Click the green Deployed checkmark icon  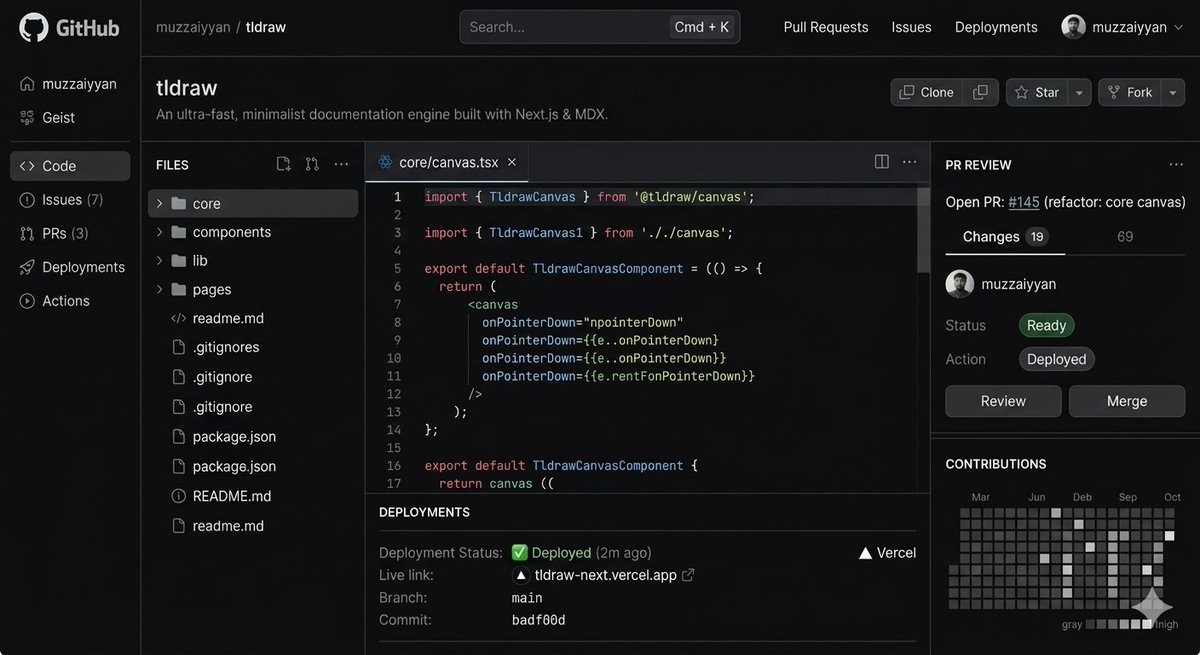pyautogui.click(x=519, y=552)
